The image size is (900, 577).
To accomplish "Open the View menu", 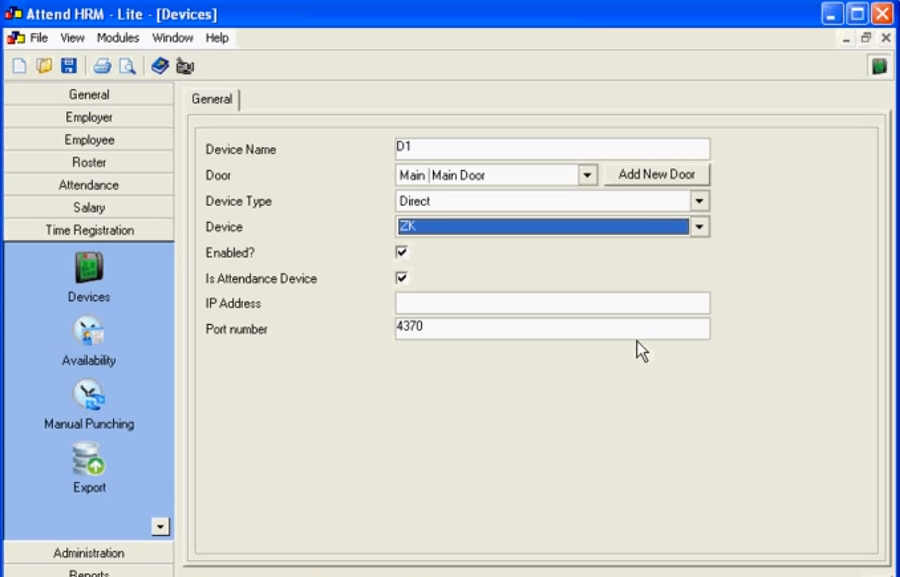I will 72,38.
